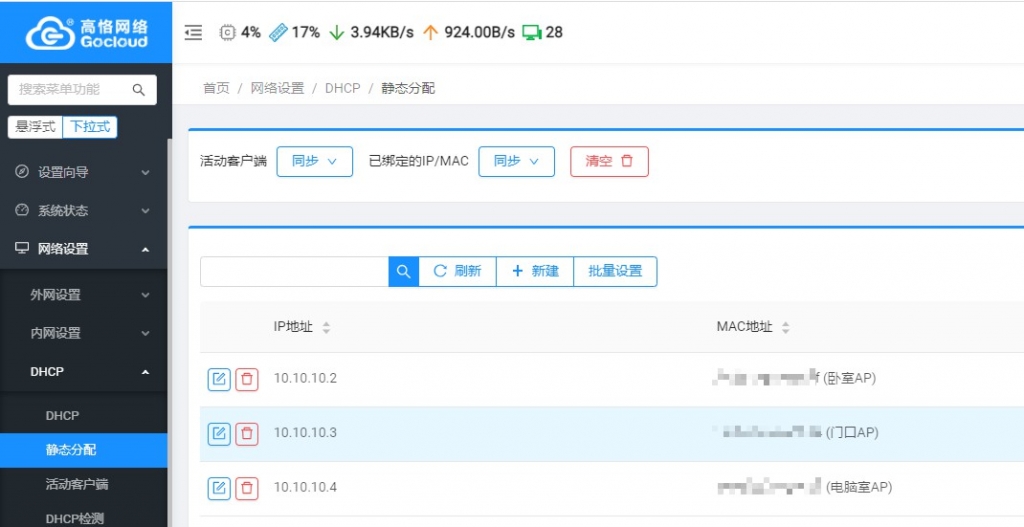This screenshot has height=527, width=1024.
Task: Open DHCP page under DHCP group
Action: pos(84,416)
